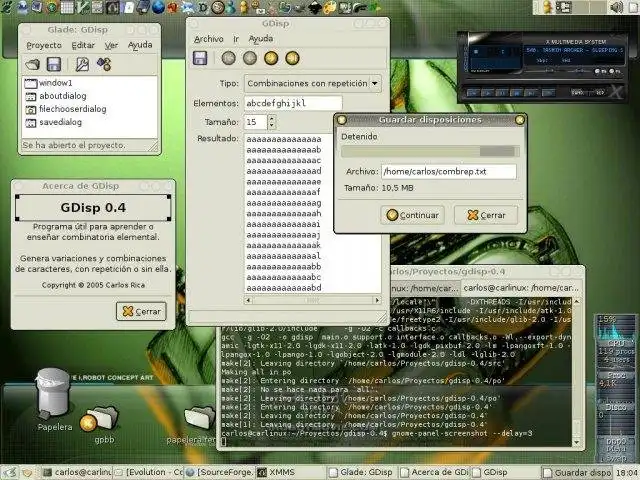The width and height of the screenshot is (640, 480).
Task: Click XMMS stop button
Action: 516,93
